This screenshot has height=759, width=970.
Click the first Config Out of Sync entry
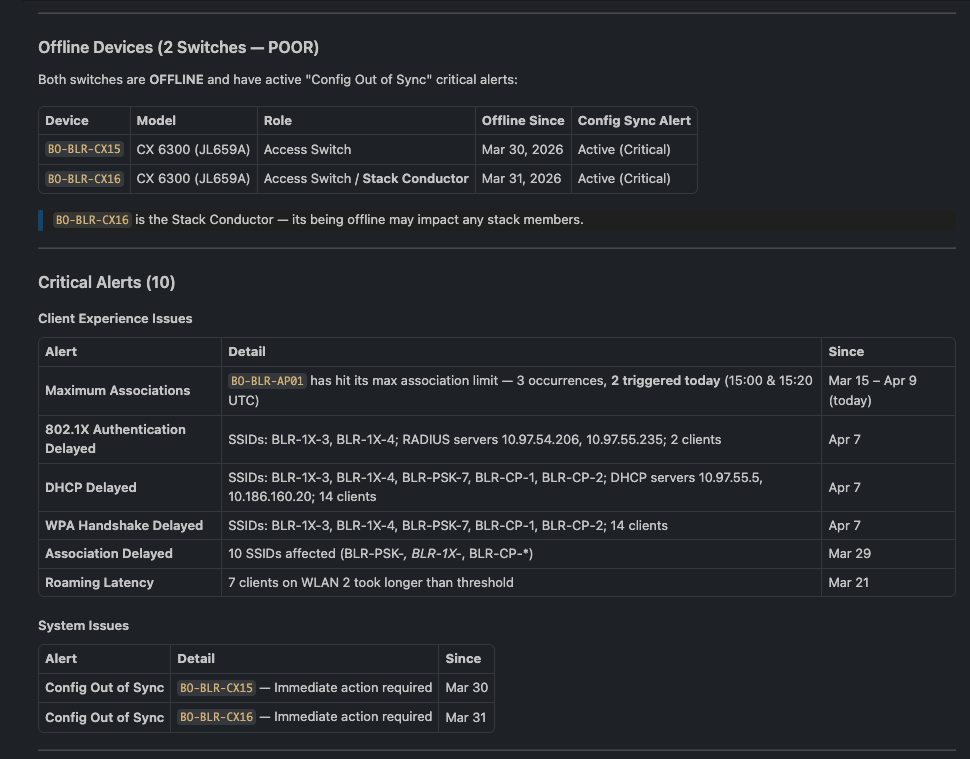[x=104, y=687]
